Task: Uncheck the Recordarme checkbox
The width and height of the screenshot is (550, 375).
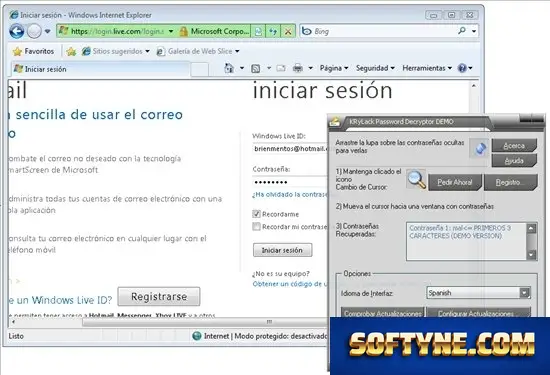Action: [256, 214]
